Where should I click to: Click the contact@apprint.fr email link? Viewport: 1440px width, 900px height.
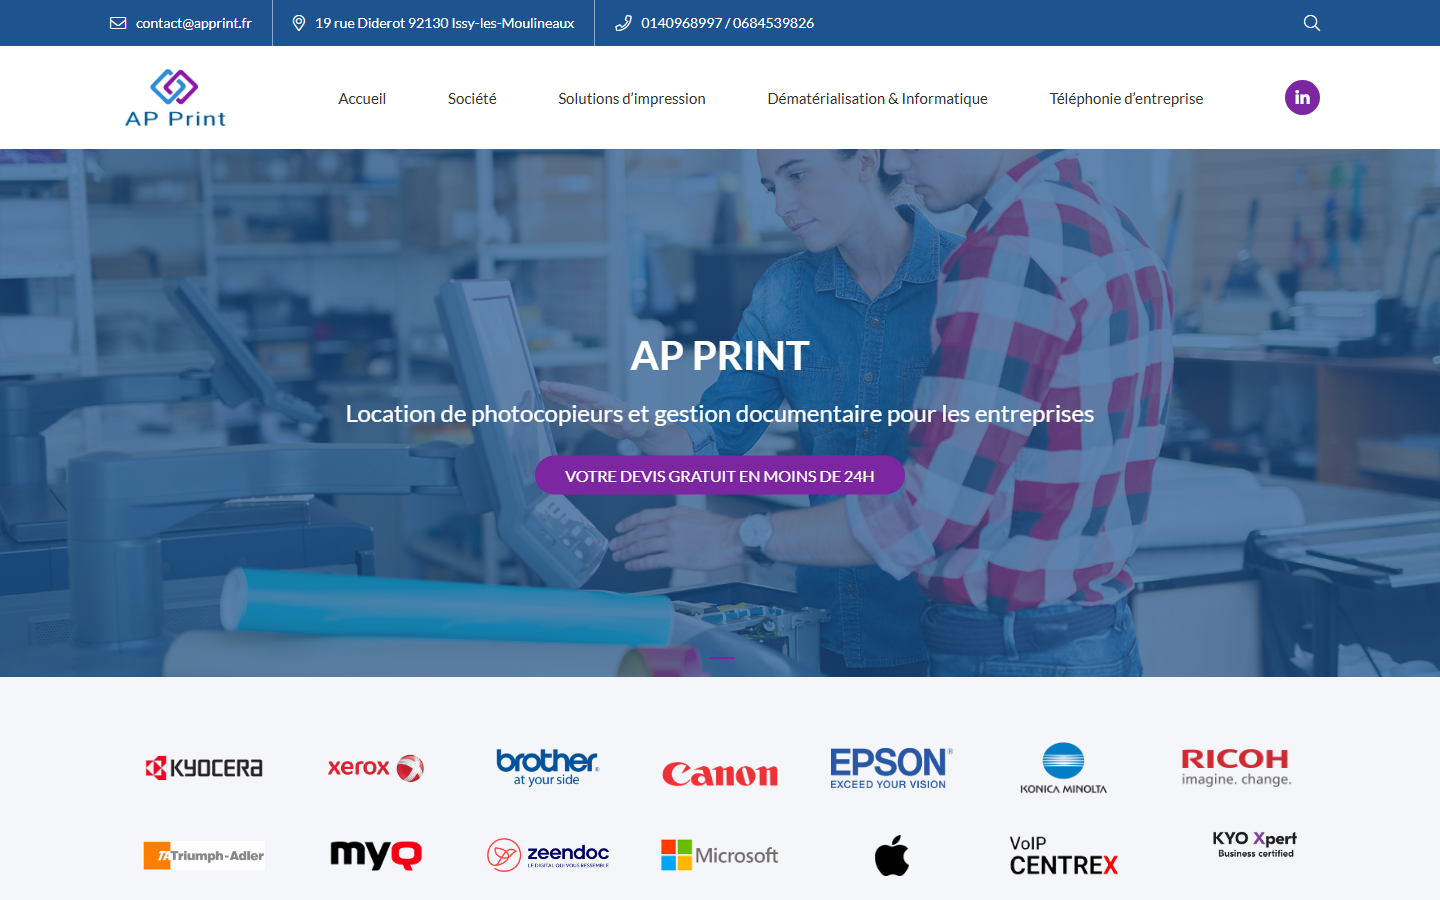tap(194, 23)
